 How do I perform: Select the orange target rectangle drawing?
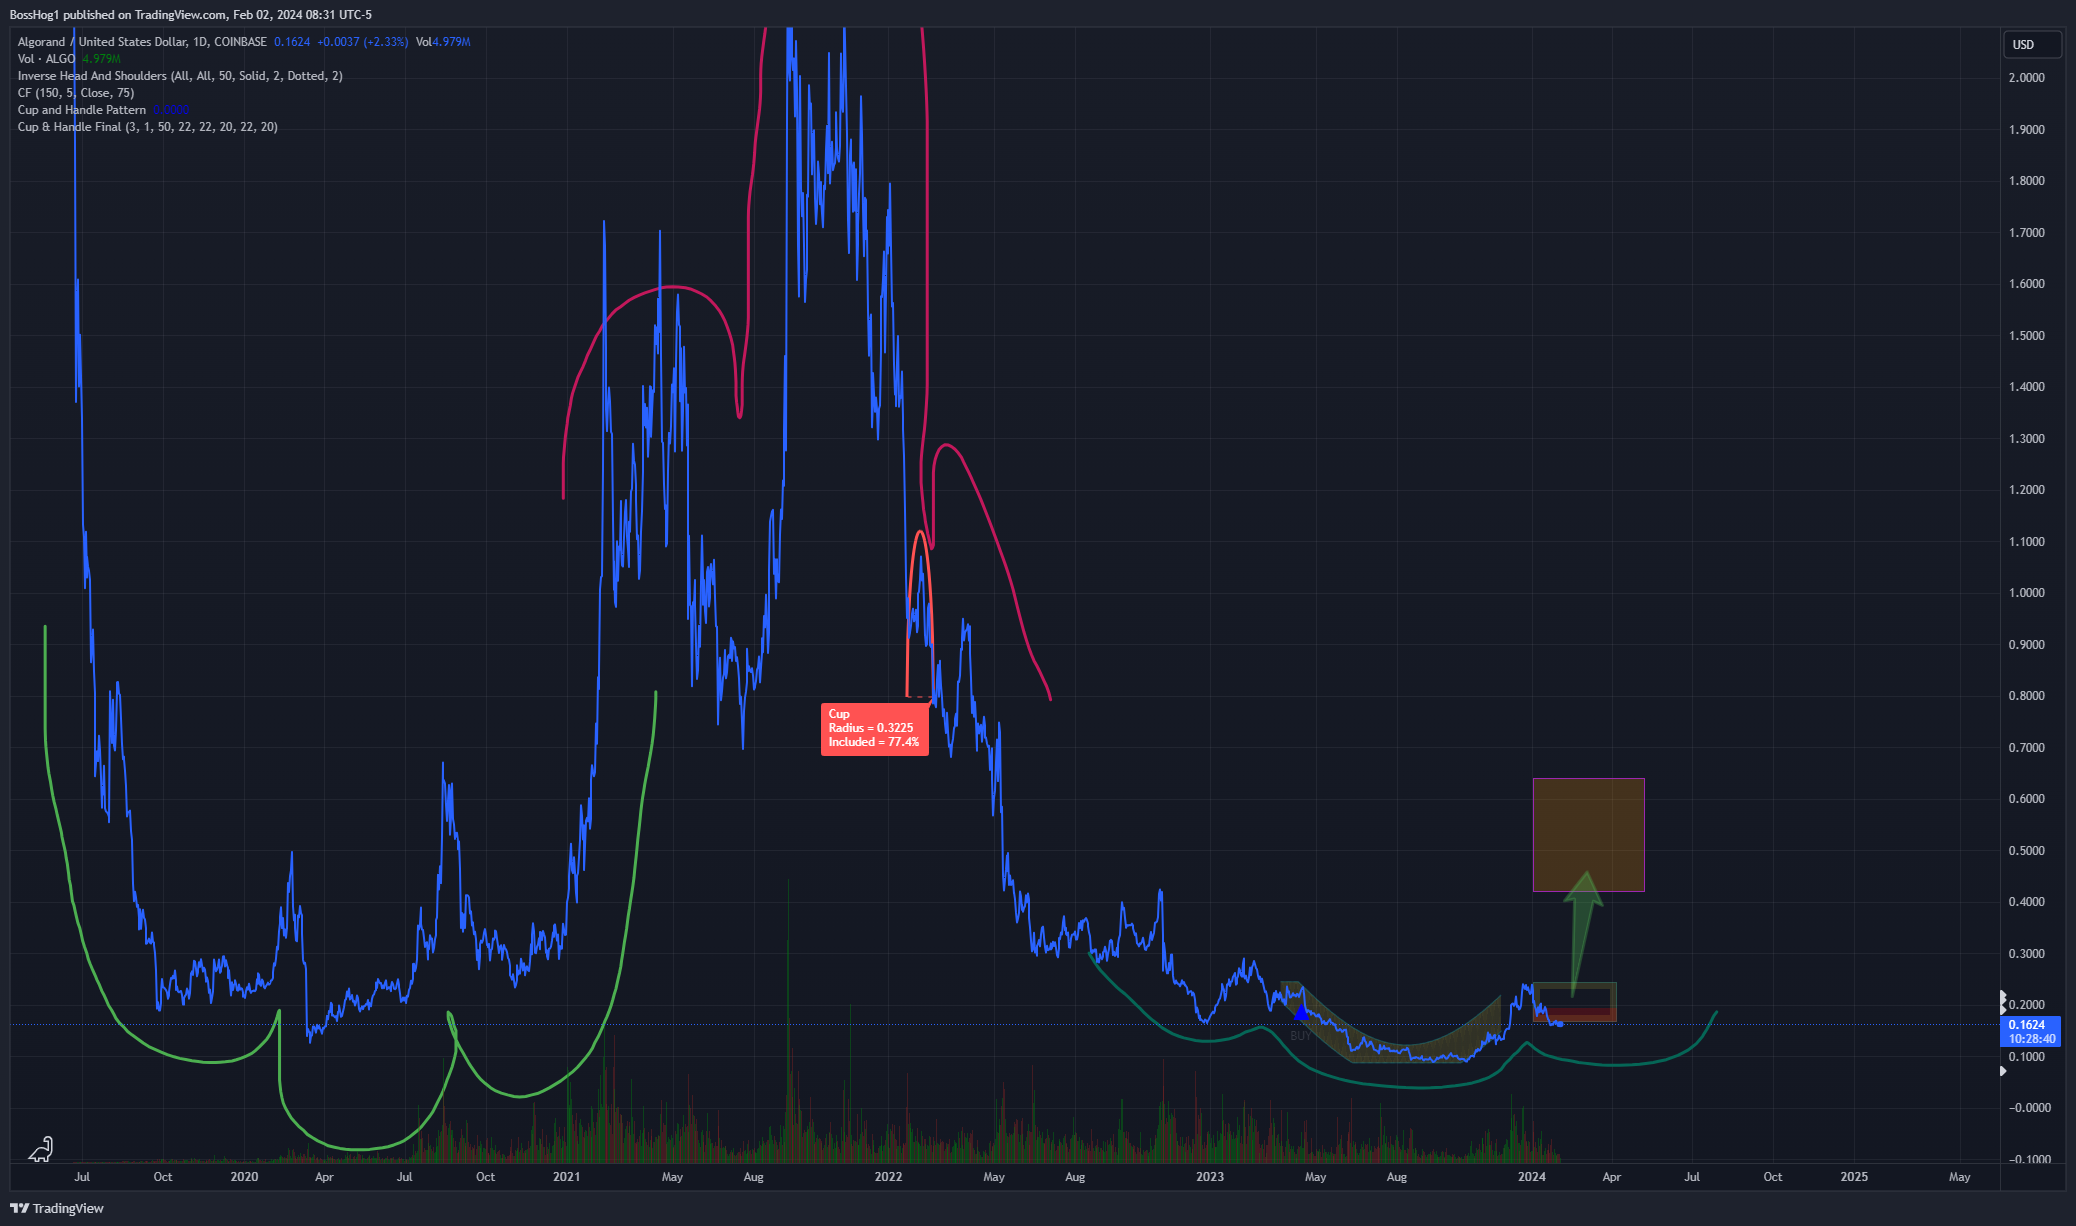(1588, 835)
